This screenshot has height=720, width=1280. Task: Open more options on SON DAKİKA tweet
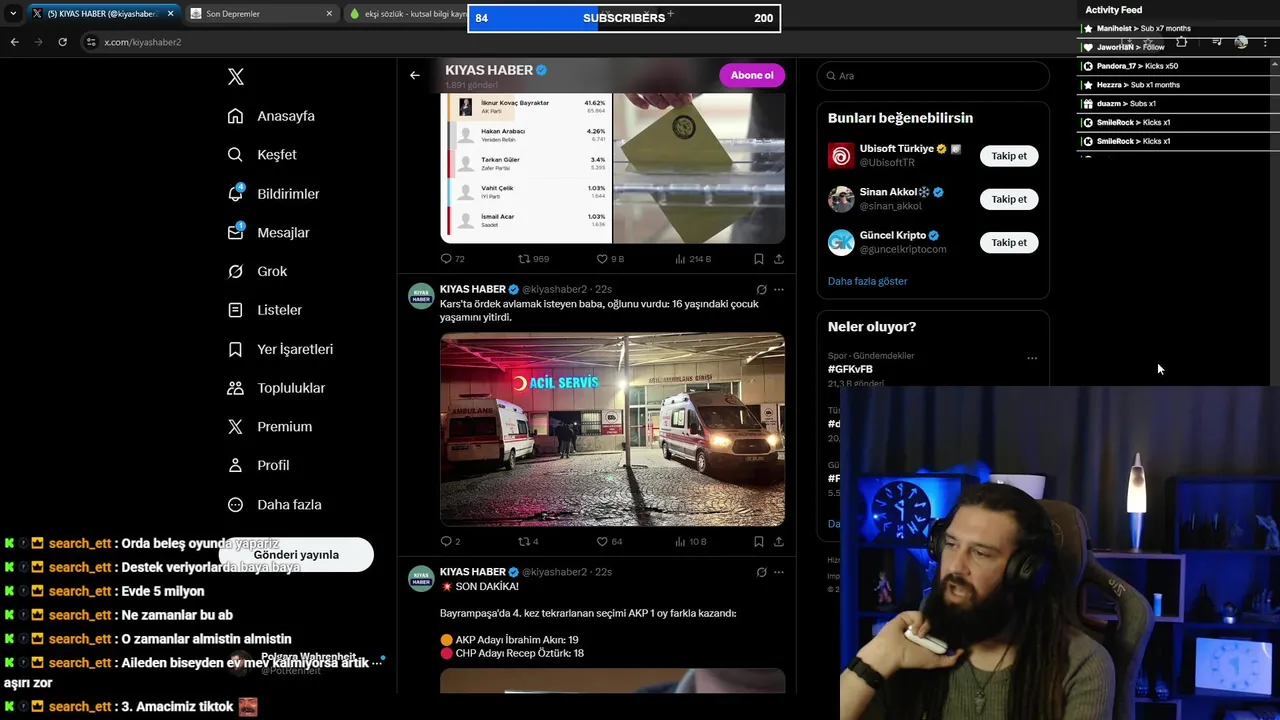point(779,572)
